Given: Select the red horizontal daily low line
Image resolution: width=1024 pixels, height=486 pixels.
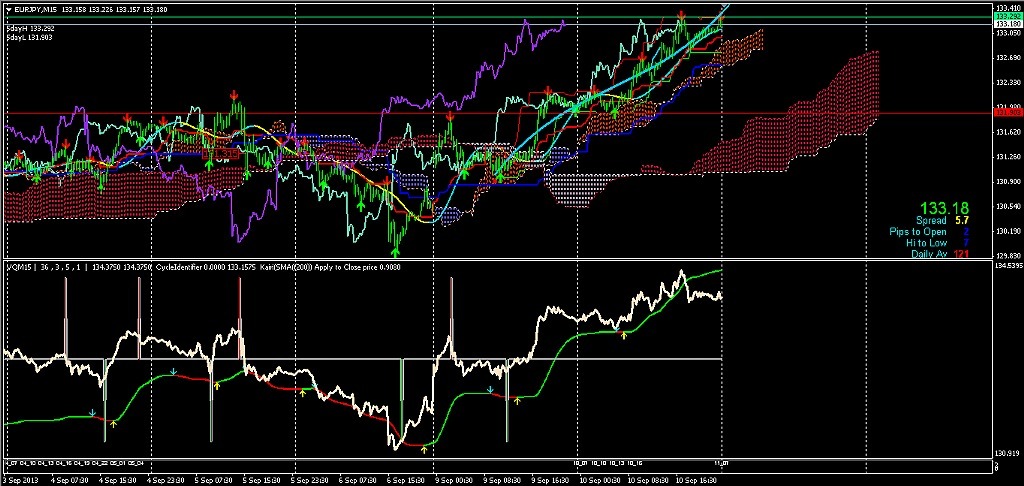Looking at the screenshot, I should click(496, 113).
